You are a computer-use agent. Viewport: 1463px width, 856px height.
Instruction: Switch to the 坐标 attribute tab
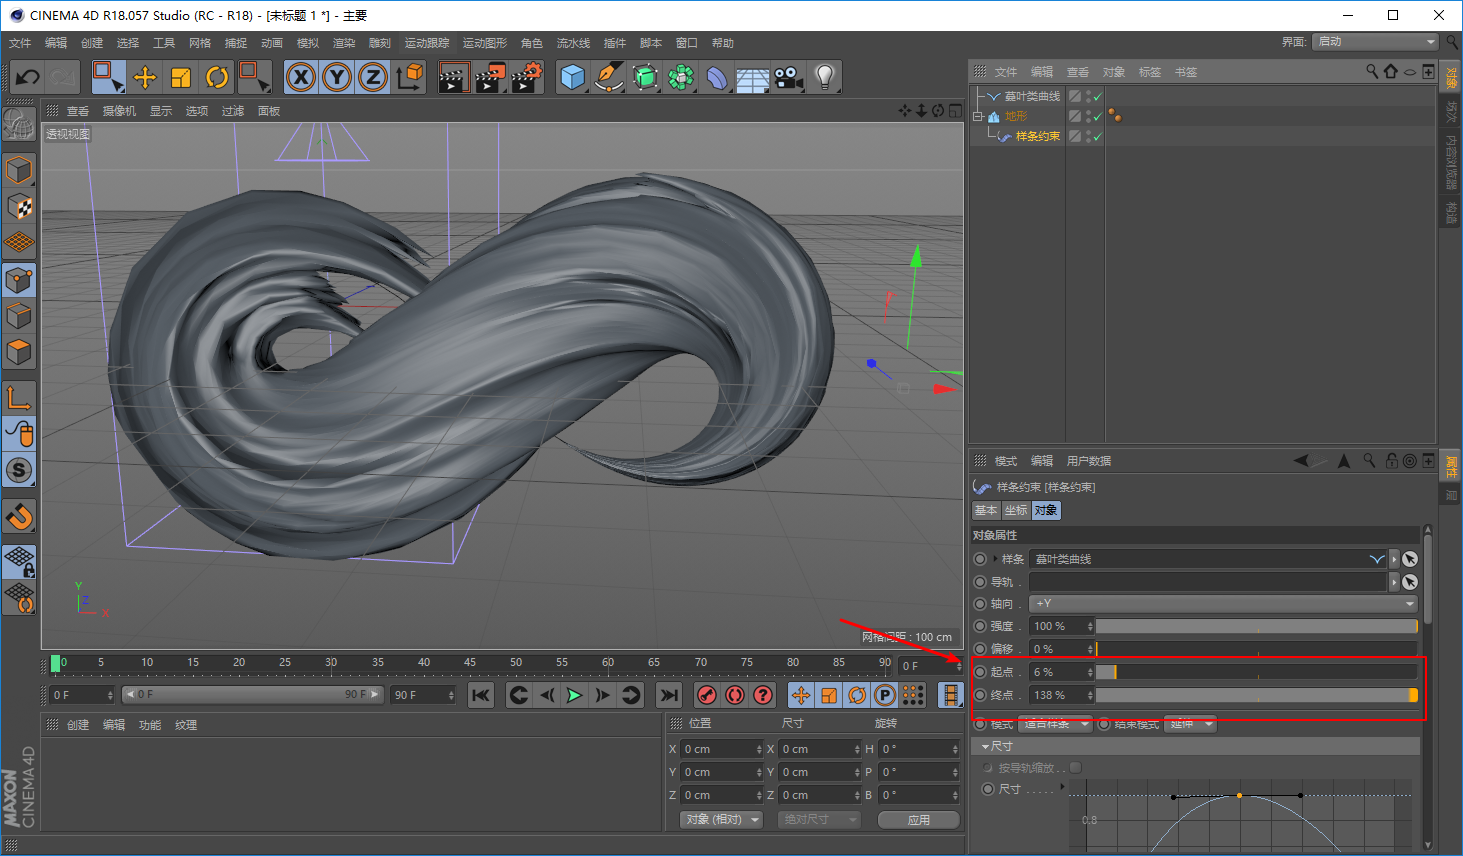pyautogui.click(x=1016, y=510)
